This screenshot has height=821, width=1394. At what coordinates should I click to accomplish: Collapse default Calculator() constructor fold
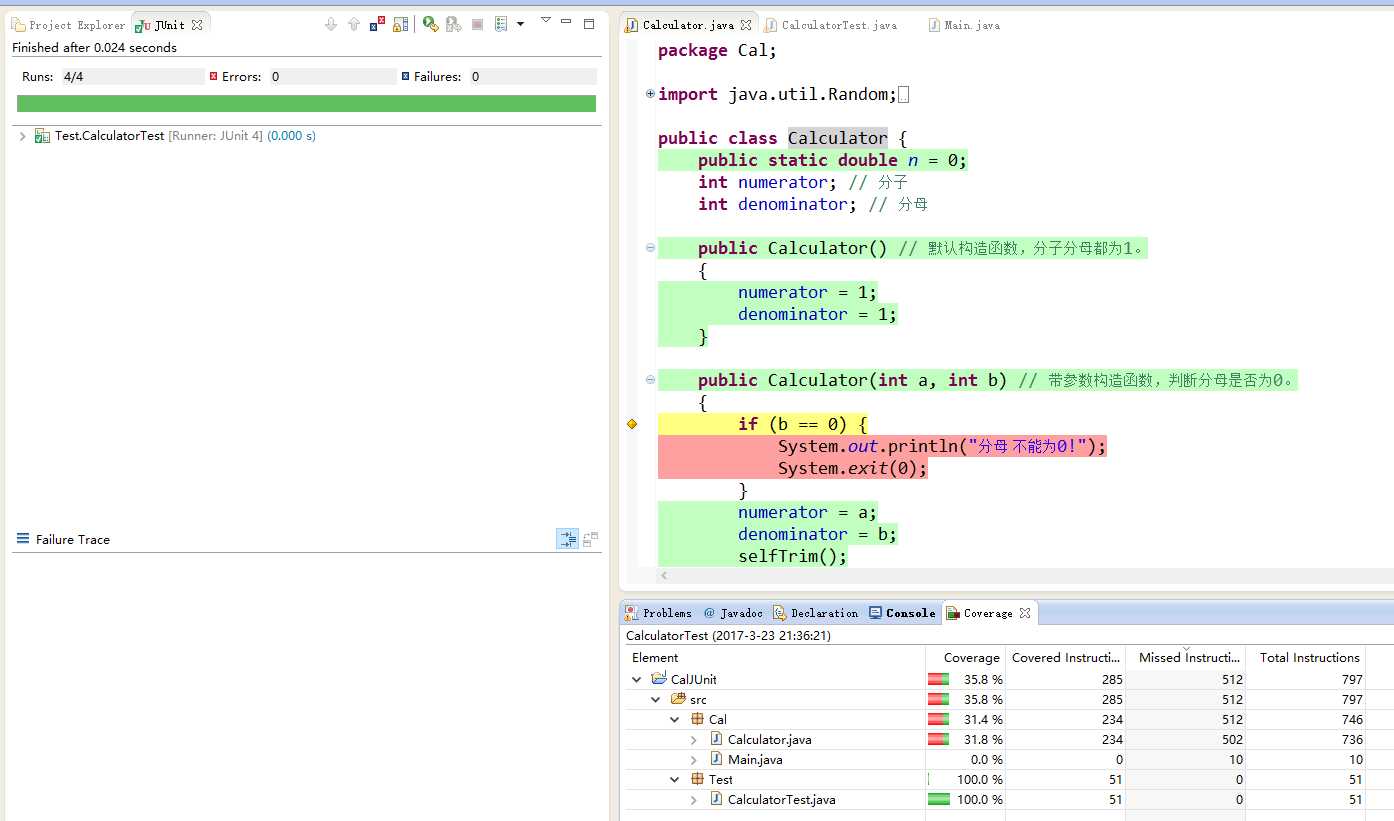650,248
